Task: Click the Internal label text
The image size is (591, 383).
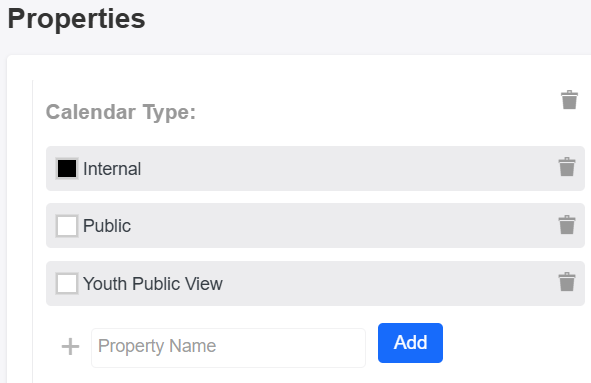Action: point(112,169)
